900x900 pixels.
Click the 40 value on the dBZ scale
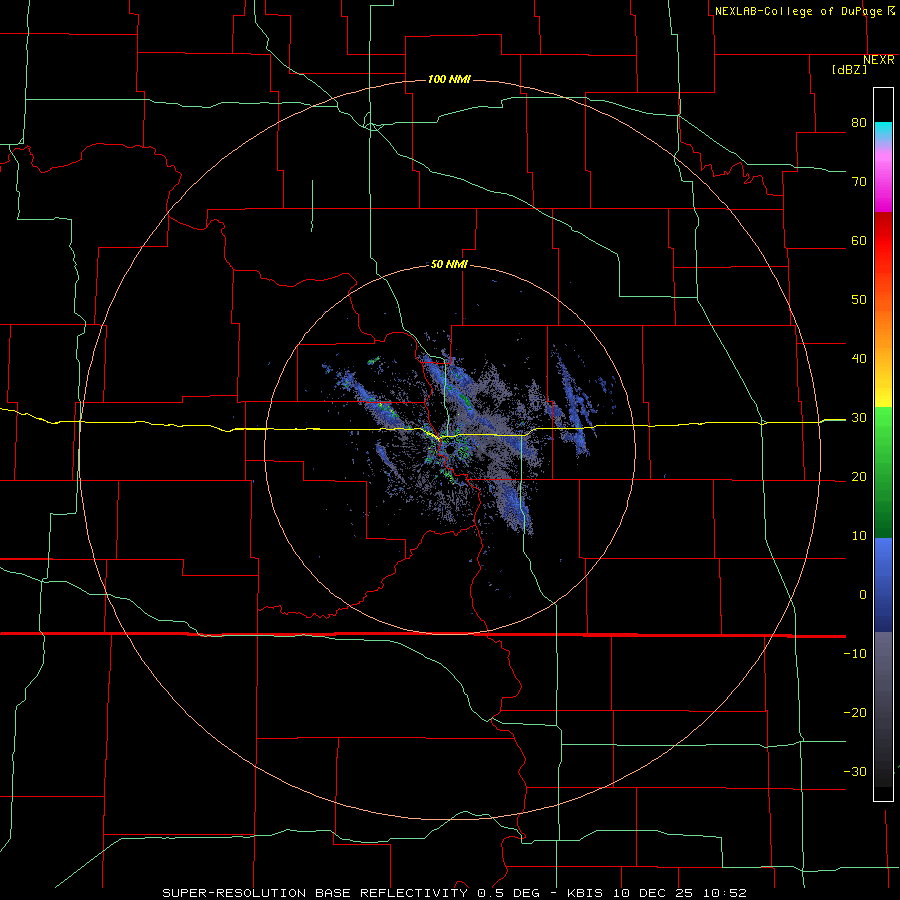click(x=859, y=359)
